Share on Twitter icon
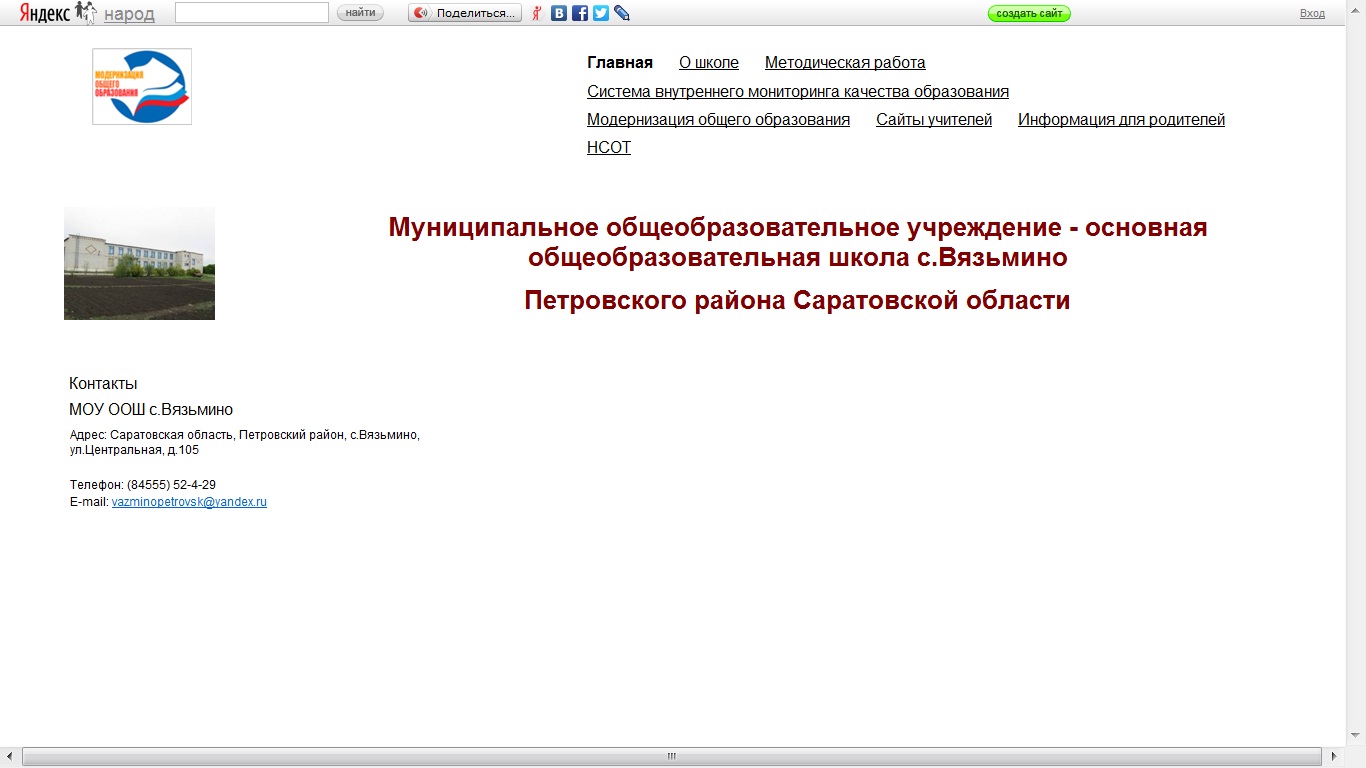 click(x=601, y=13)
